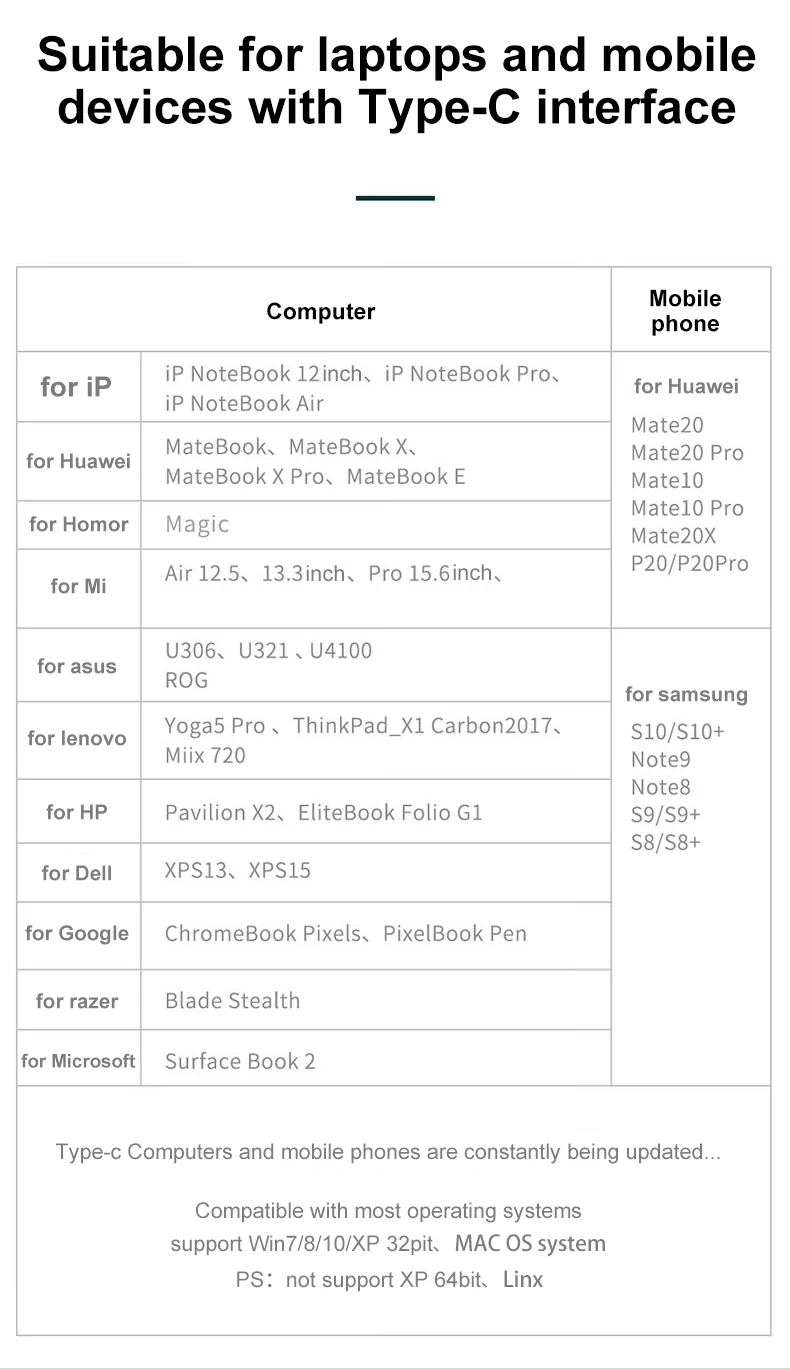Select the 'for Huawei' computer row label
The width and height of the screenshot is (790, 1370).
[78, 461]
